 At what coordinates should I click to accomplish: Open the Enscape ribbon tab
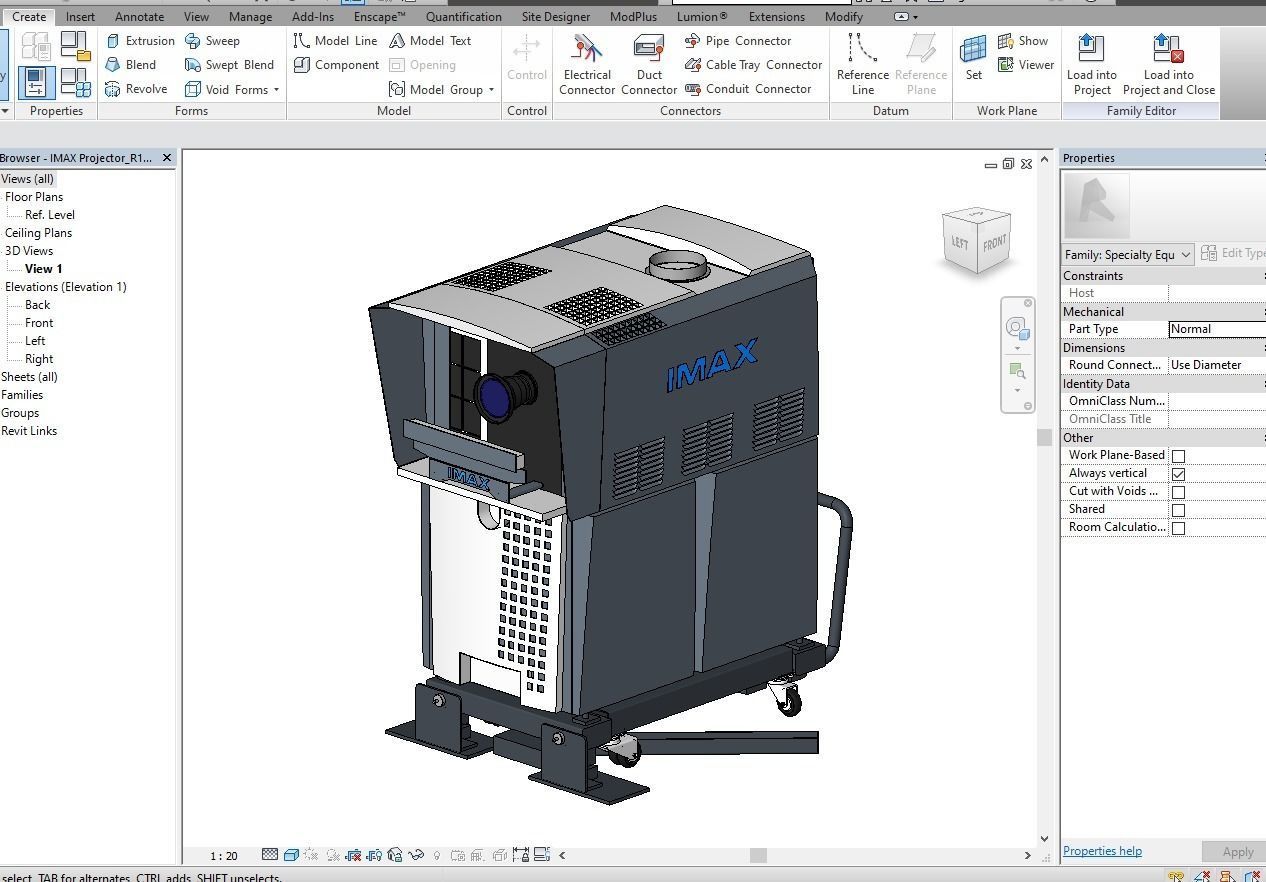click(380, 17)
